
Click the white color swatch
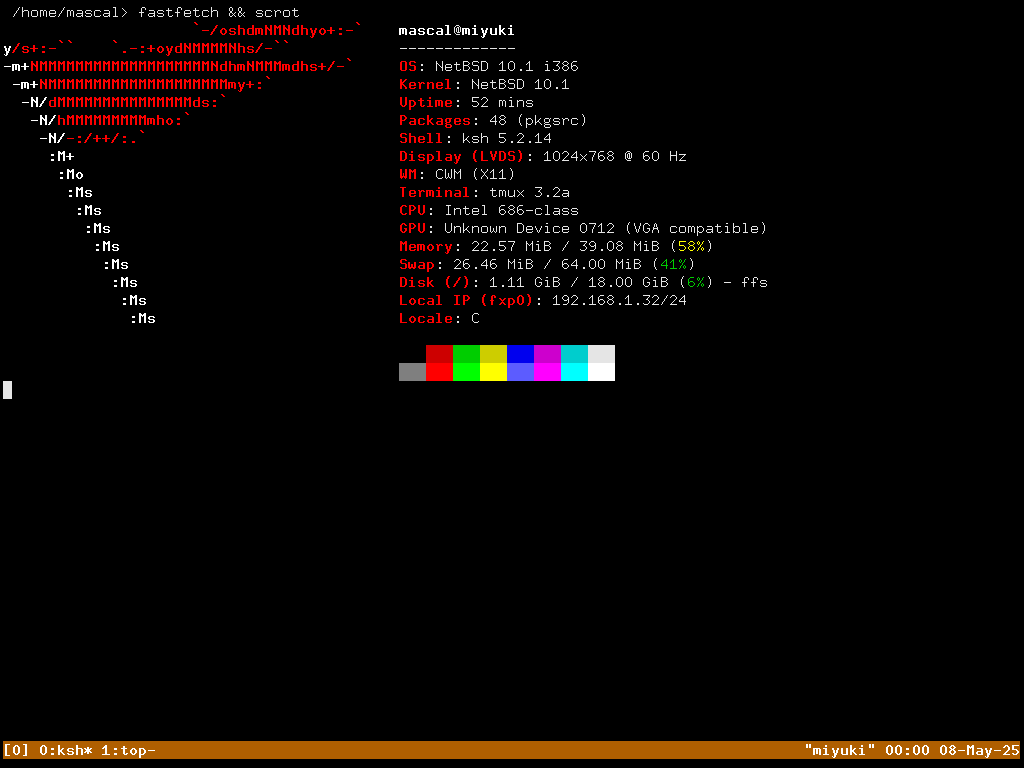click(601, 372)
